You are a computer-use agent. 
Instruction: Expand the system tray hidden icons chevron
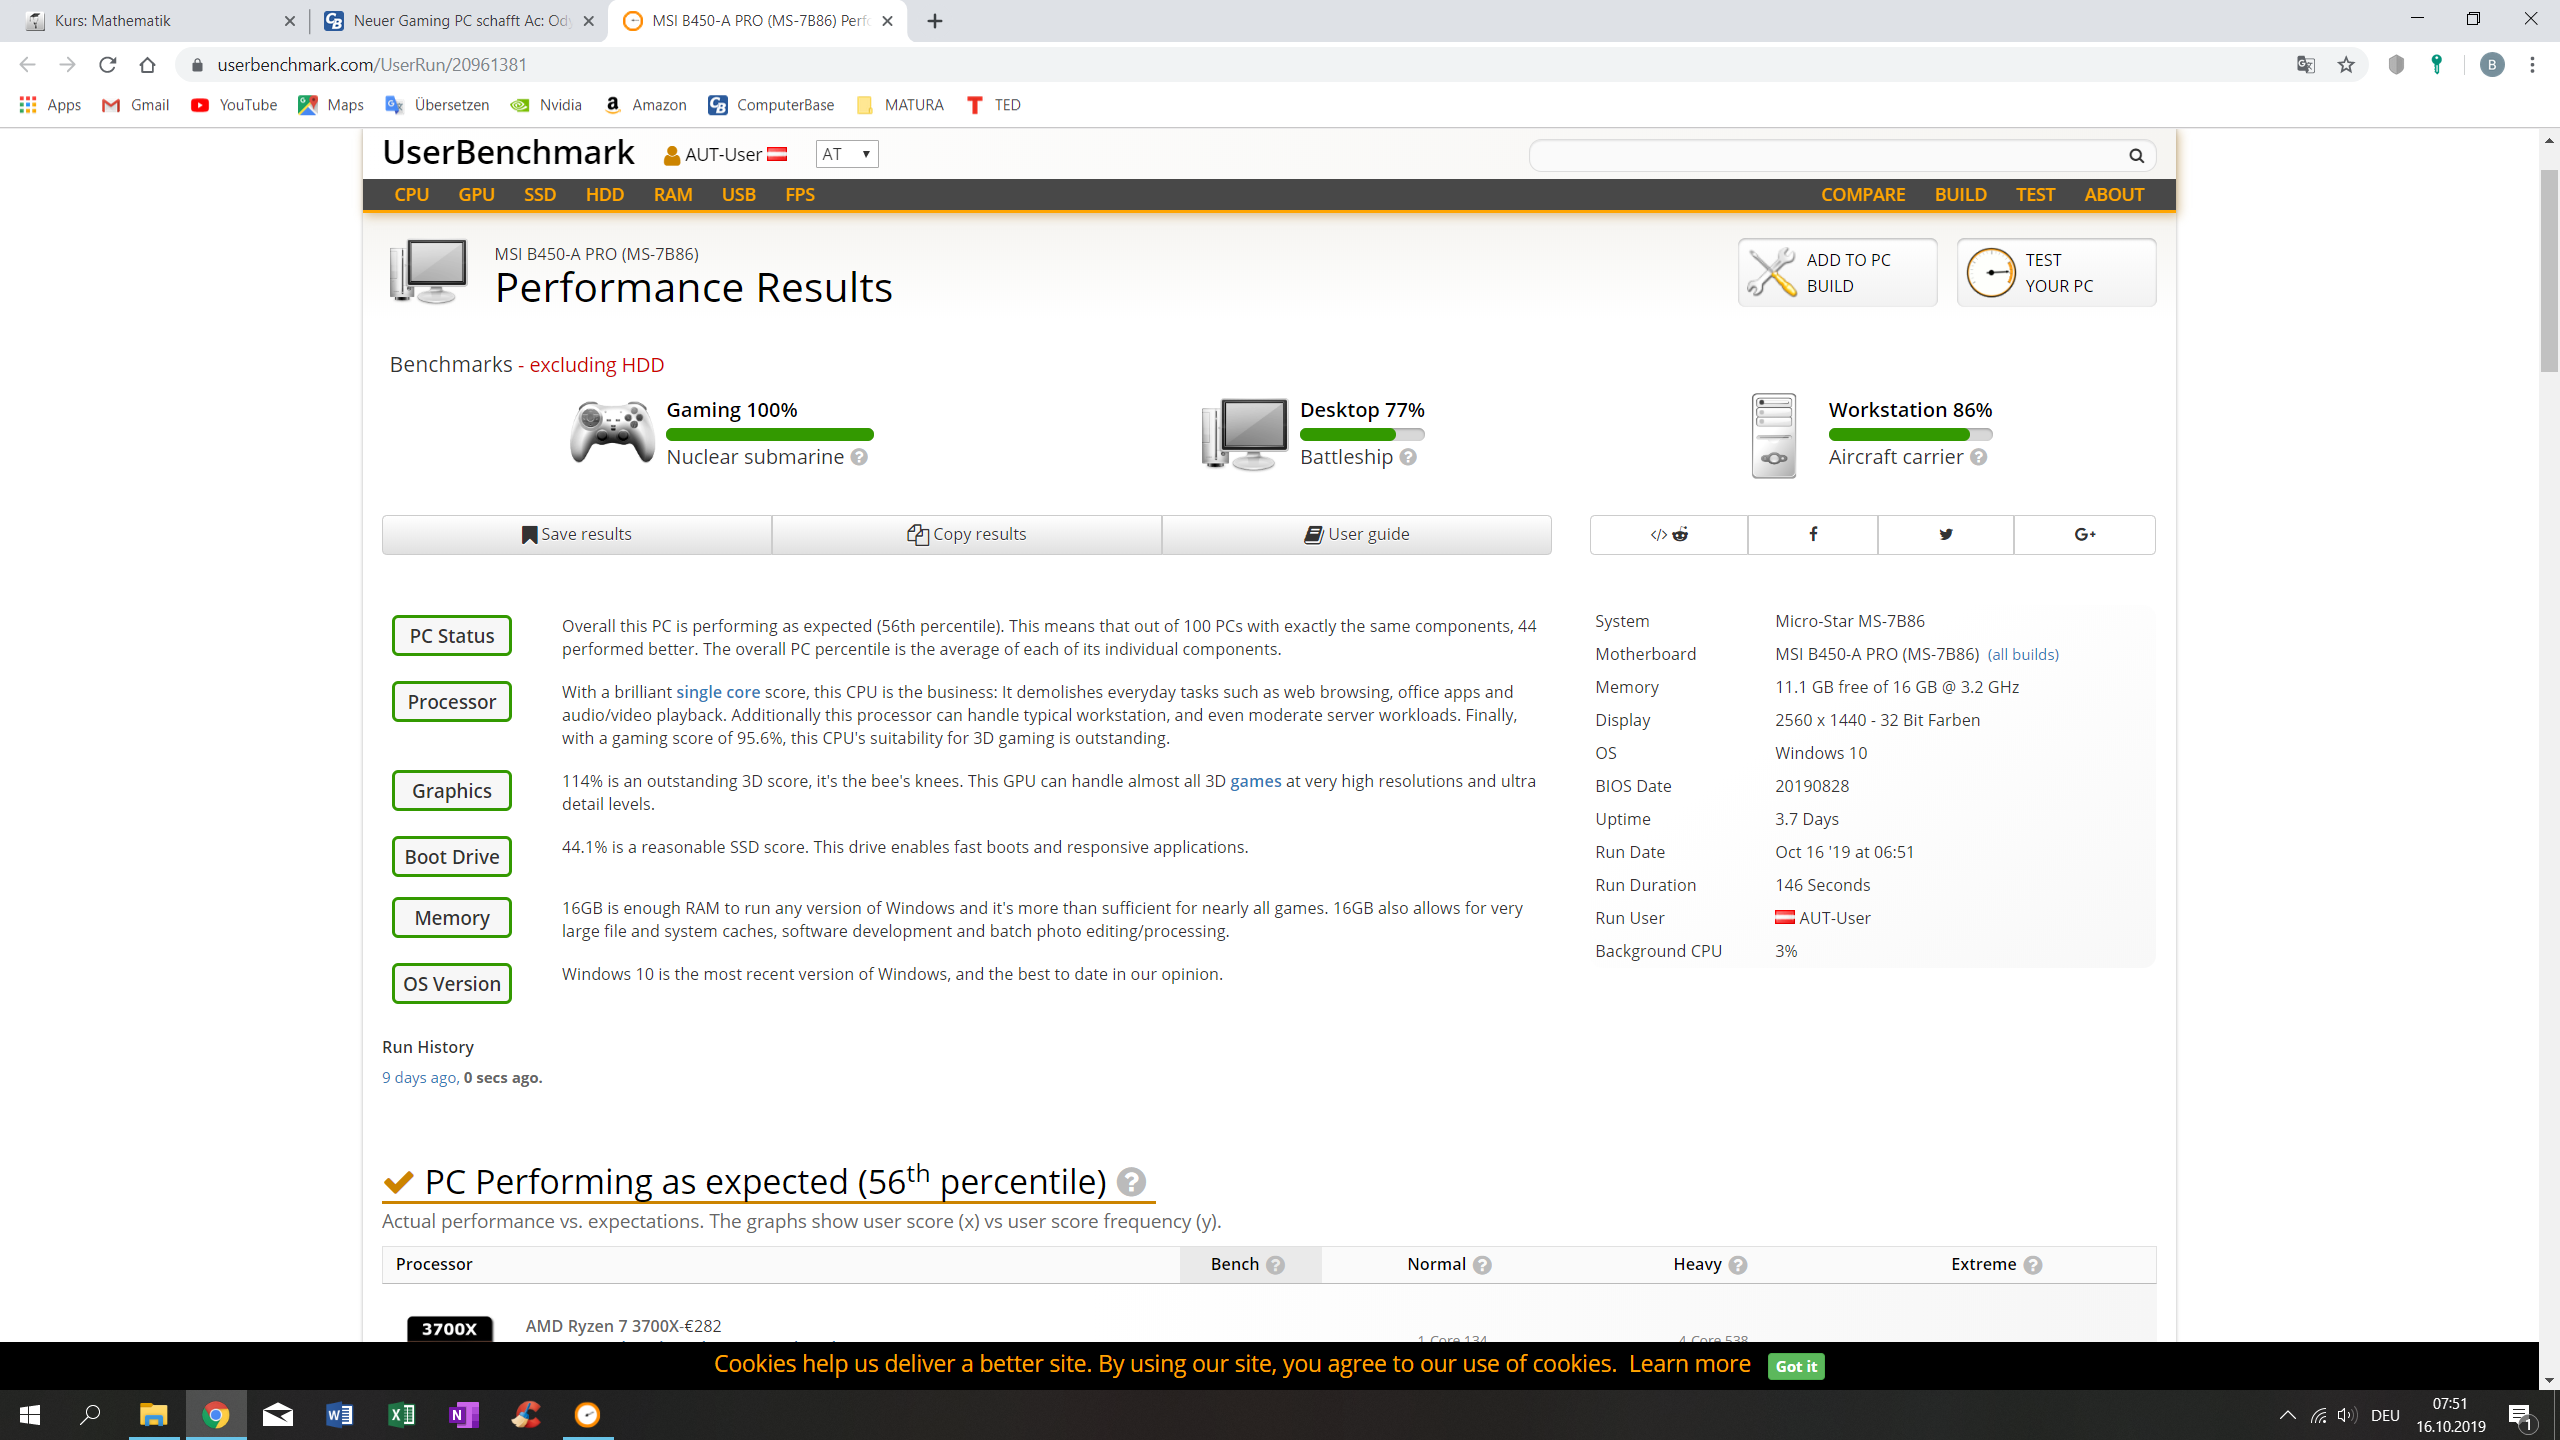2287,1415
